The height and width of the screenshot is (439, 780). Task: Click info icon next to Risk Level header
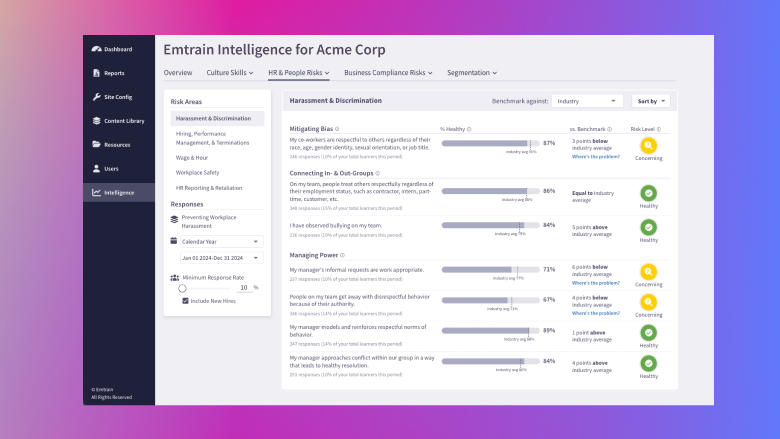659,129
